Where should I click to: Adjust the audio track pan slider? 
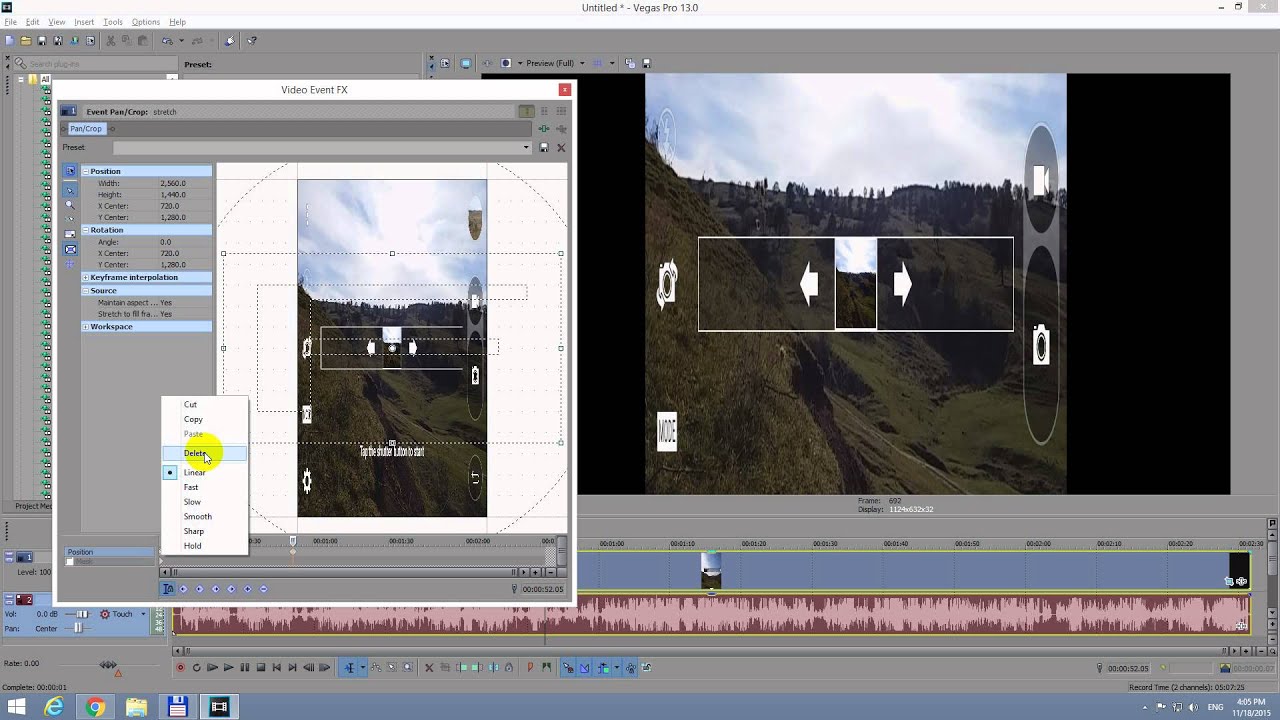78,628
